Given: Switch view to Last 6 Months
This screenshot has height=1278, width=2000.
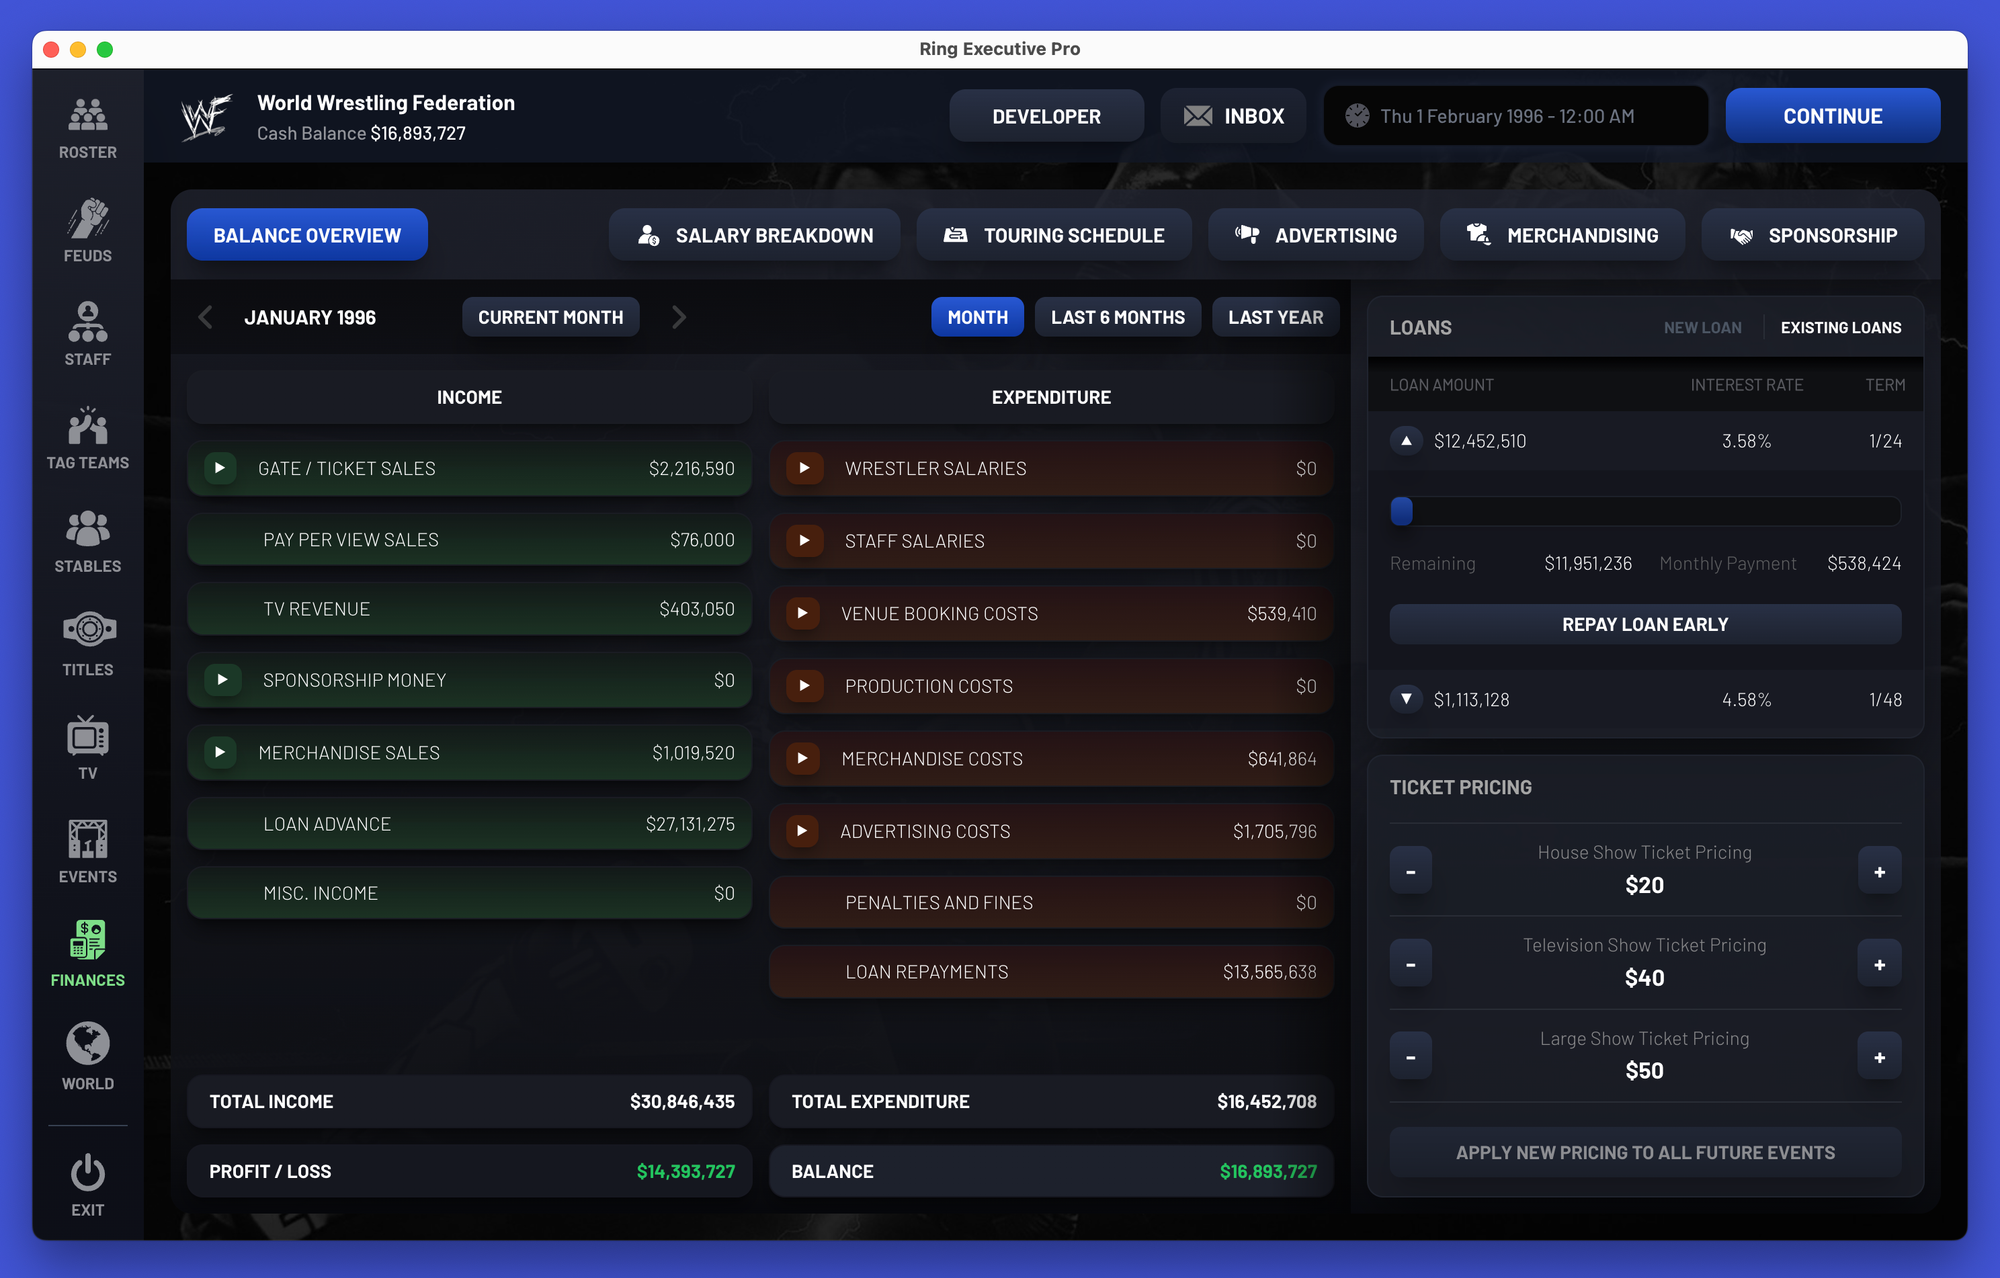Looking at the screenshot, I should tap(1117, 317).
